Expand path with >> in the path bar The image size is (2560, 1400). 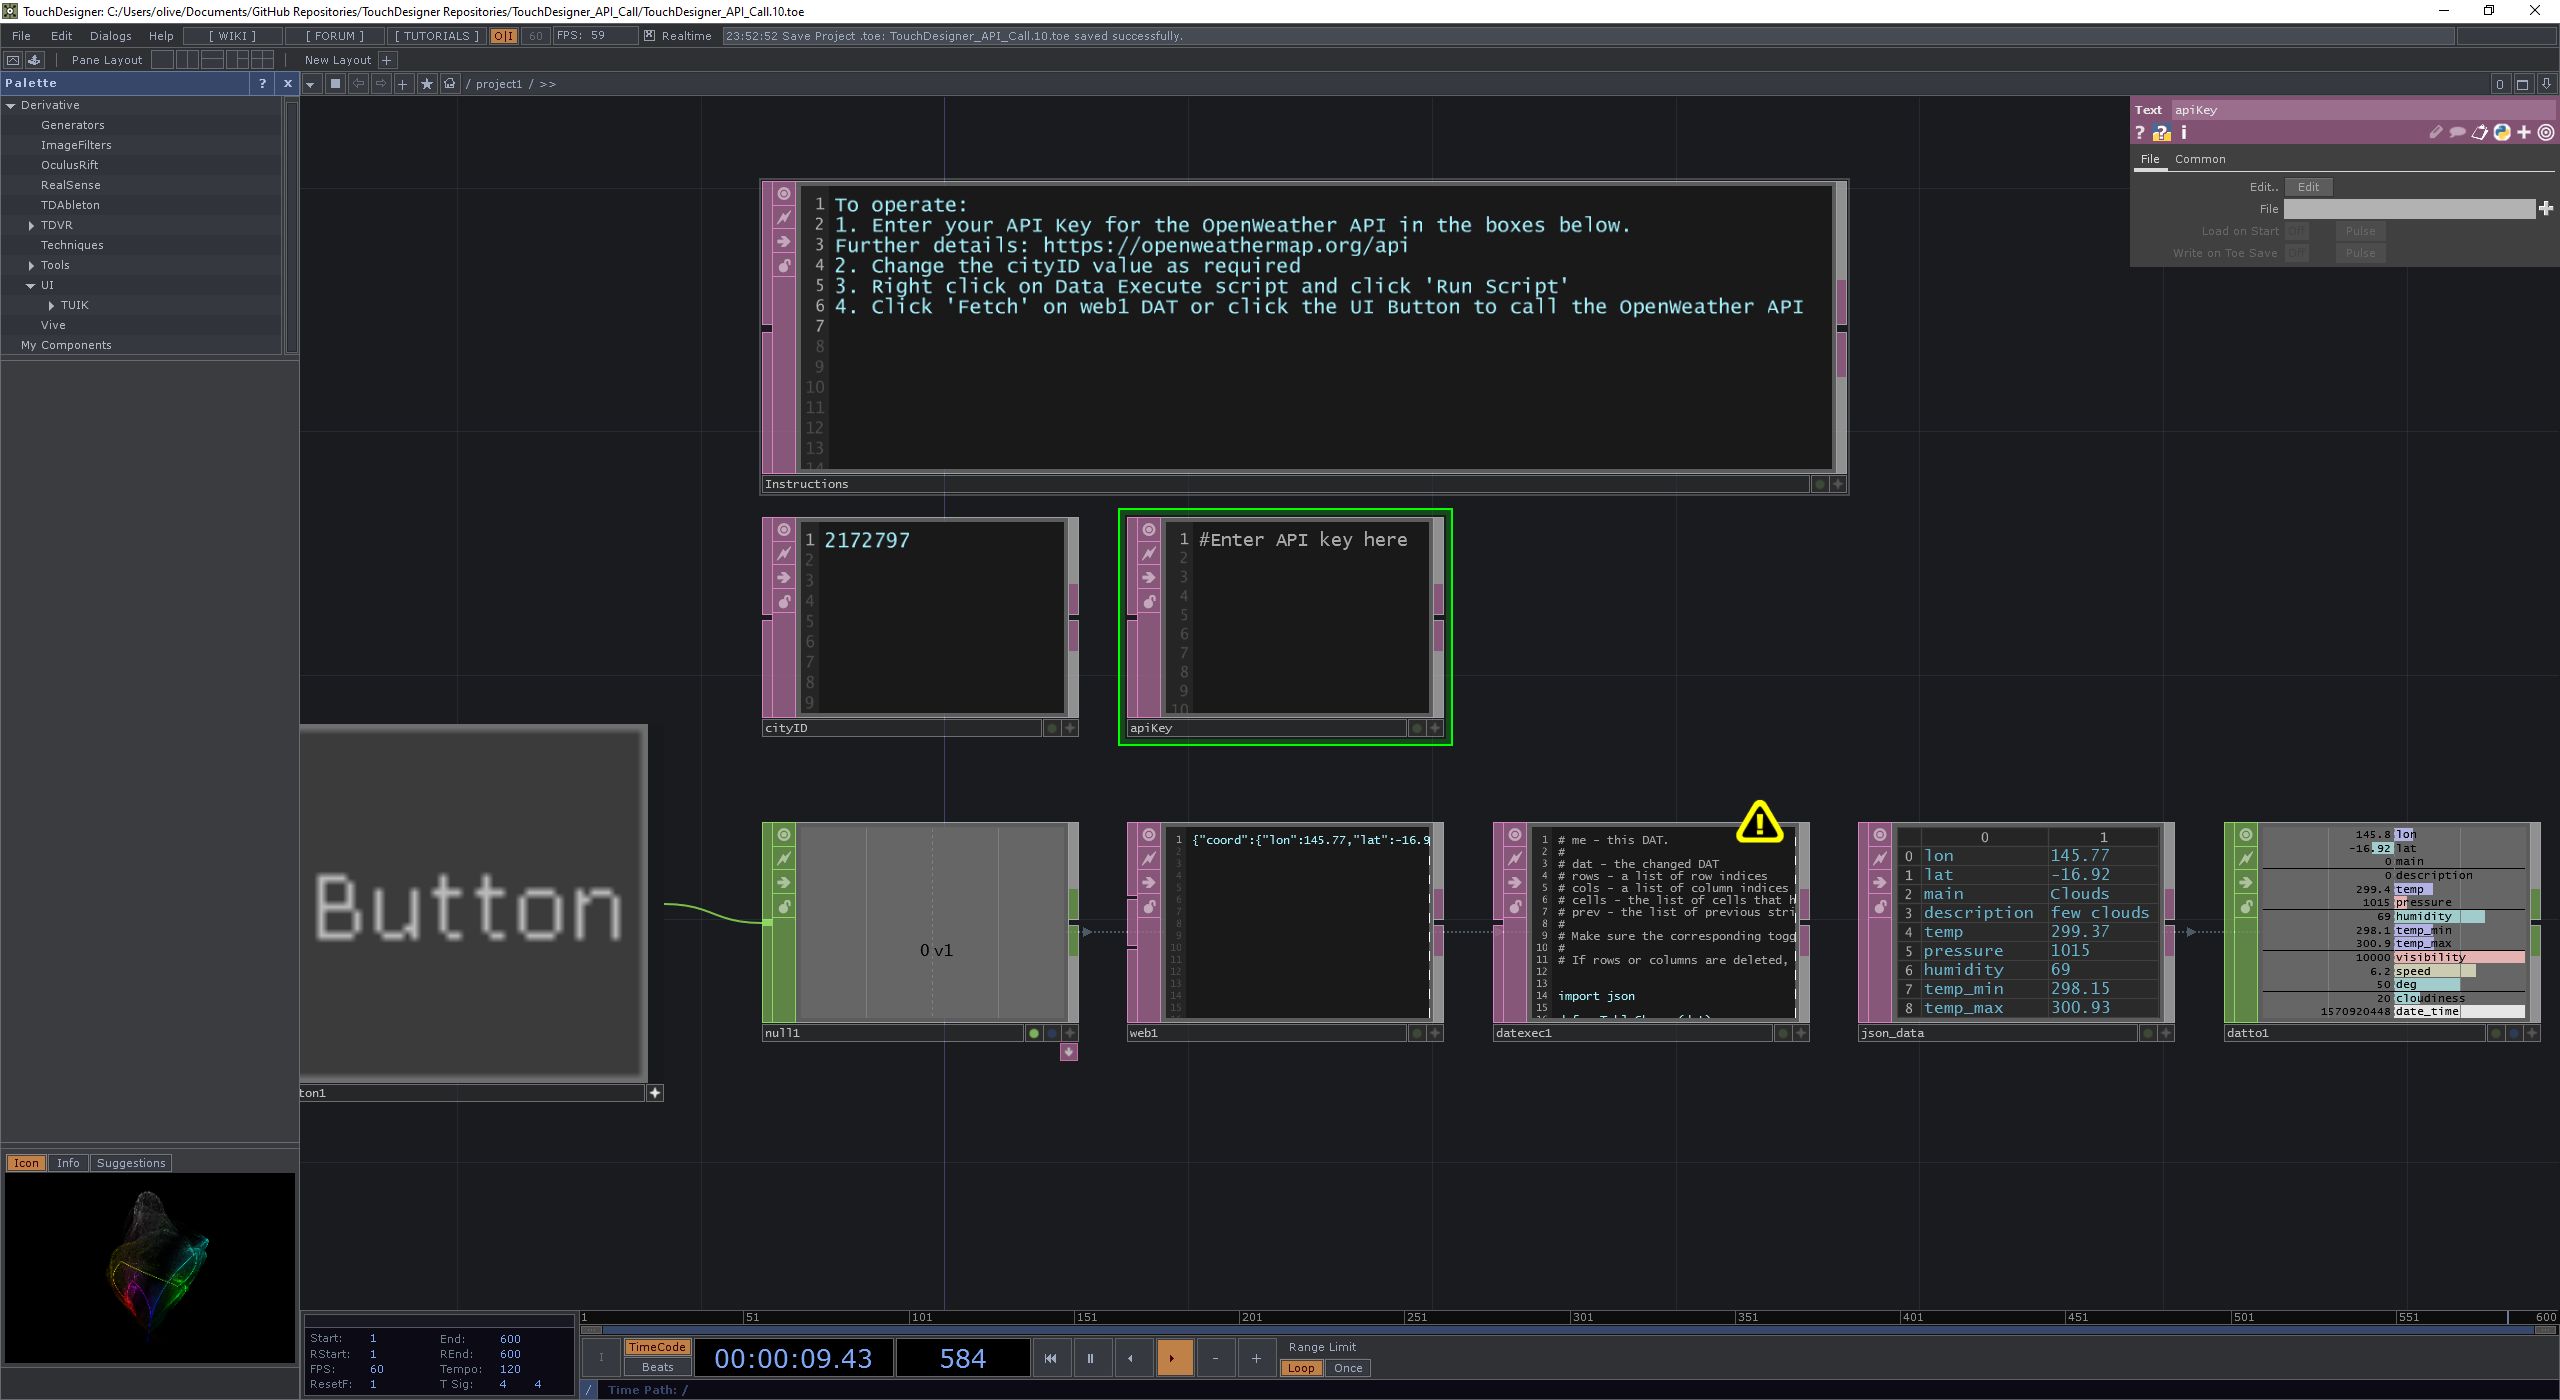pyautogui.click(x=547, y=84)
